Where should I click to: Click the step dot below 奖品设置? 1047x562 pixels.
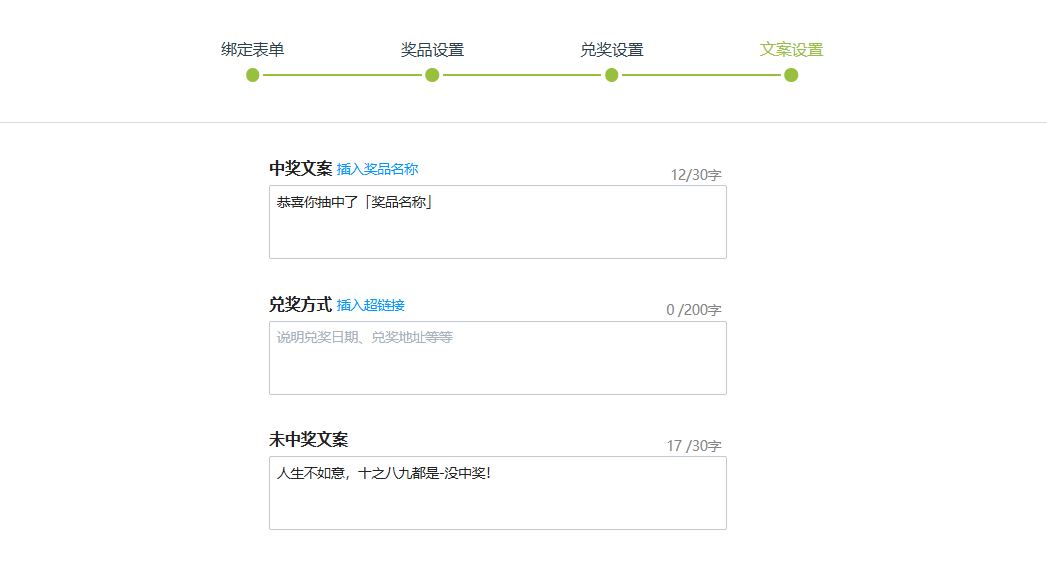[432, 75]
